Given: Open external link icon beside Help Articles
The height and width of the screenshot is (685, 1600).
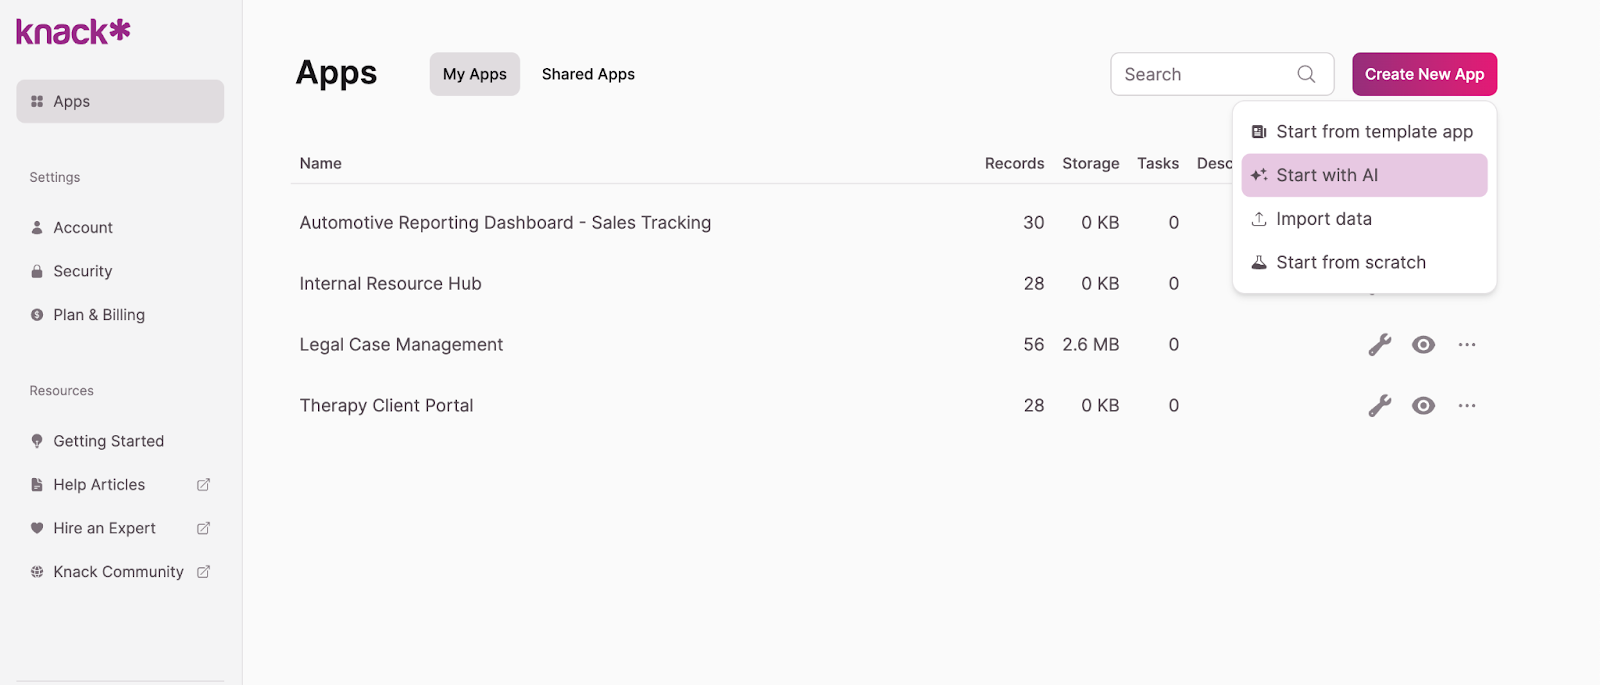Looking at the screenshot, I should tap(203, 485).
